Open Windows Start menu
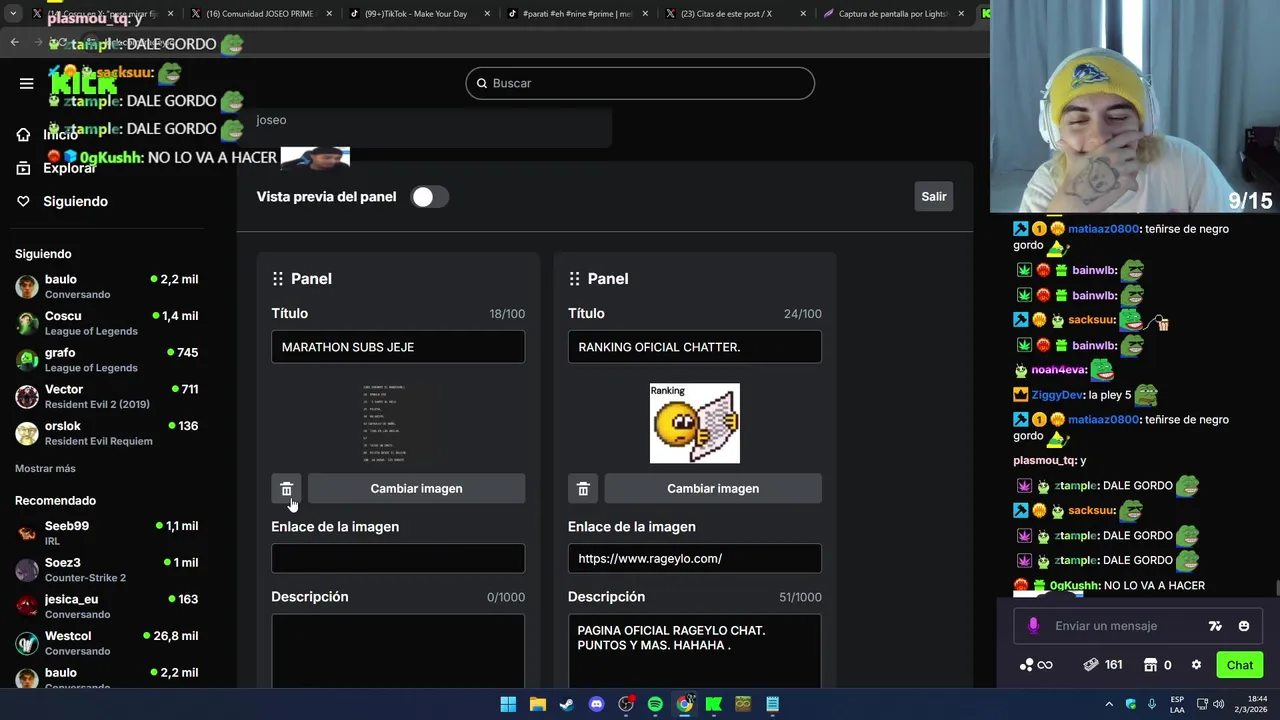Screen dimensions: 1280x720 pos(508,704)
